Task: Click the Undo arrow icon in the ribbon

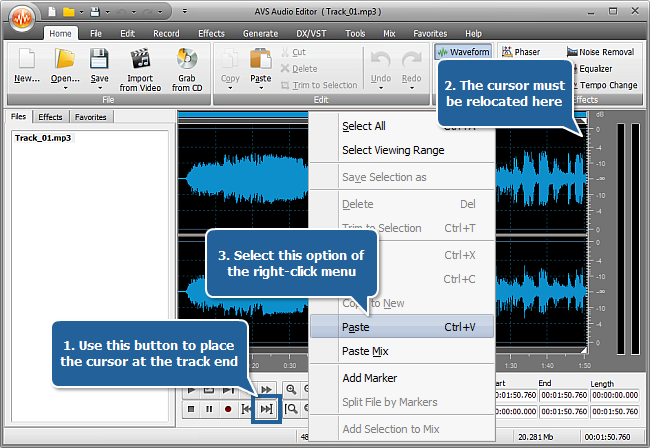Action: point(381,61)
